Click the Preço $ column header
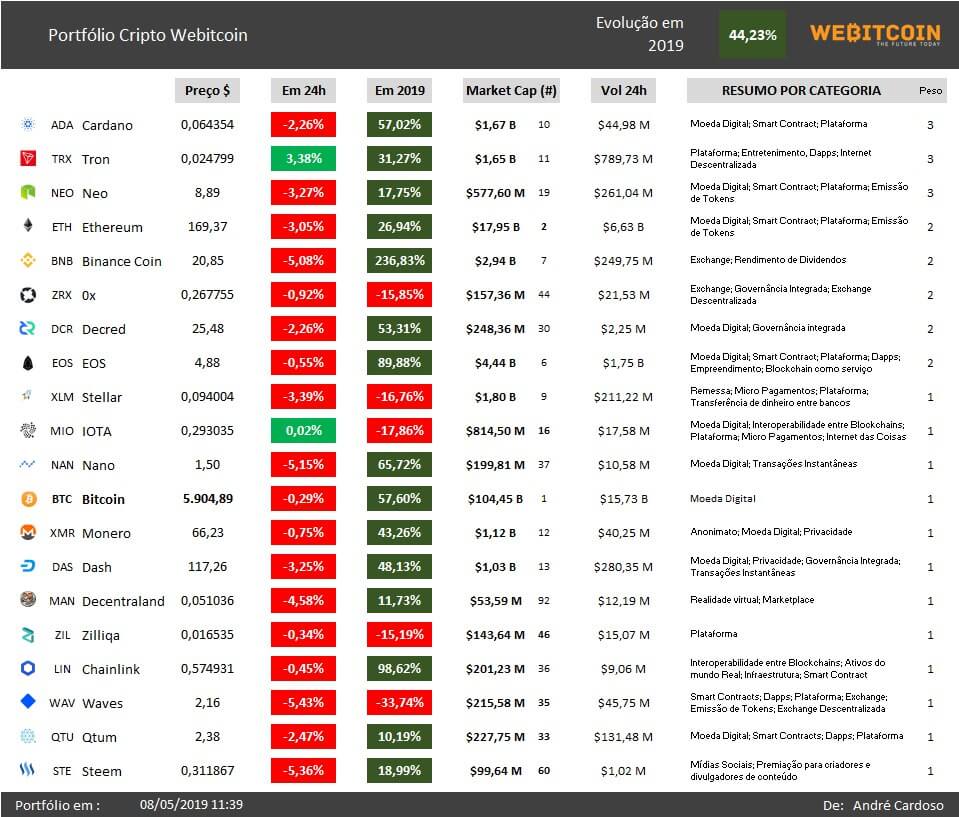Screen dimensions: 959x817 (x=207, y=91)
